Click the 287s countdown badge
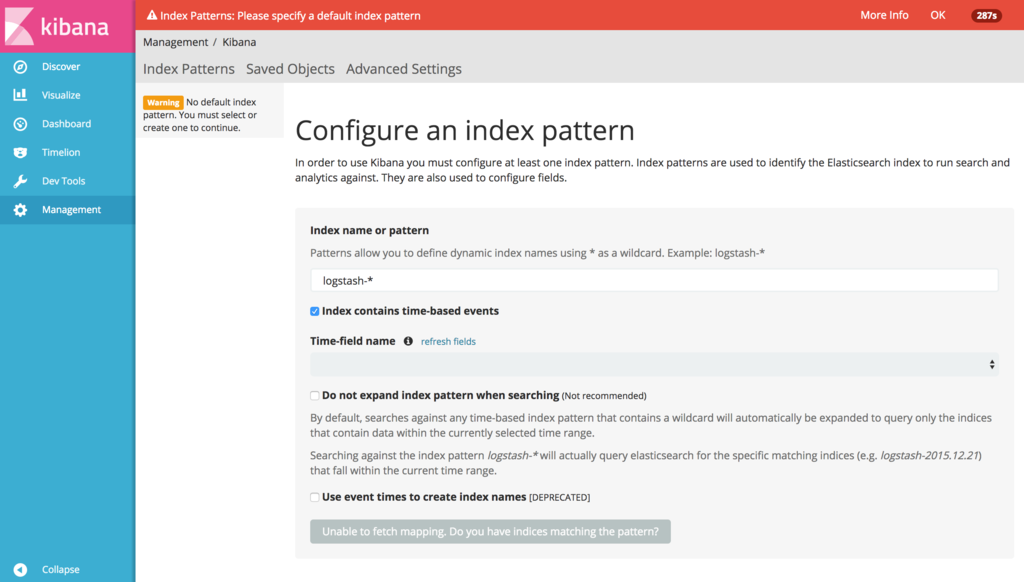1024x582 pixels. [x=986, y=16]
